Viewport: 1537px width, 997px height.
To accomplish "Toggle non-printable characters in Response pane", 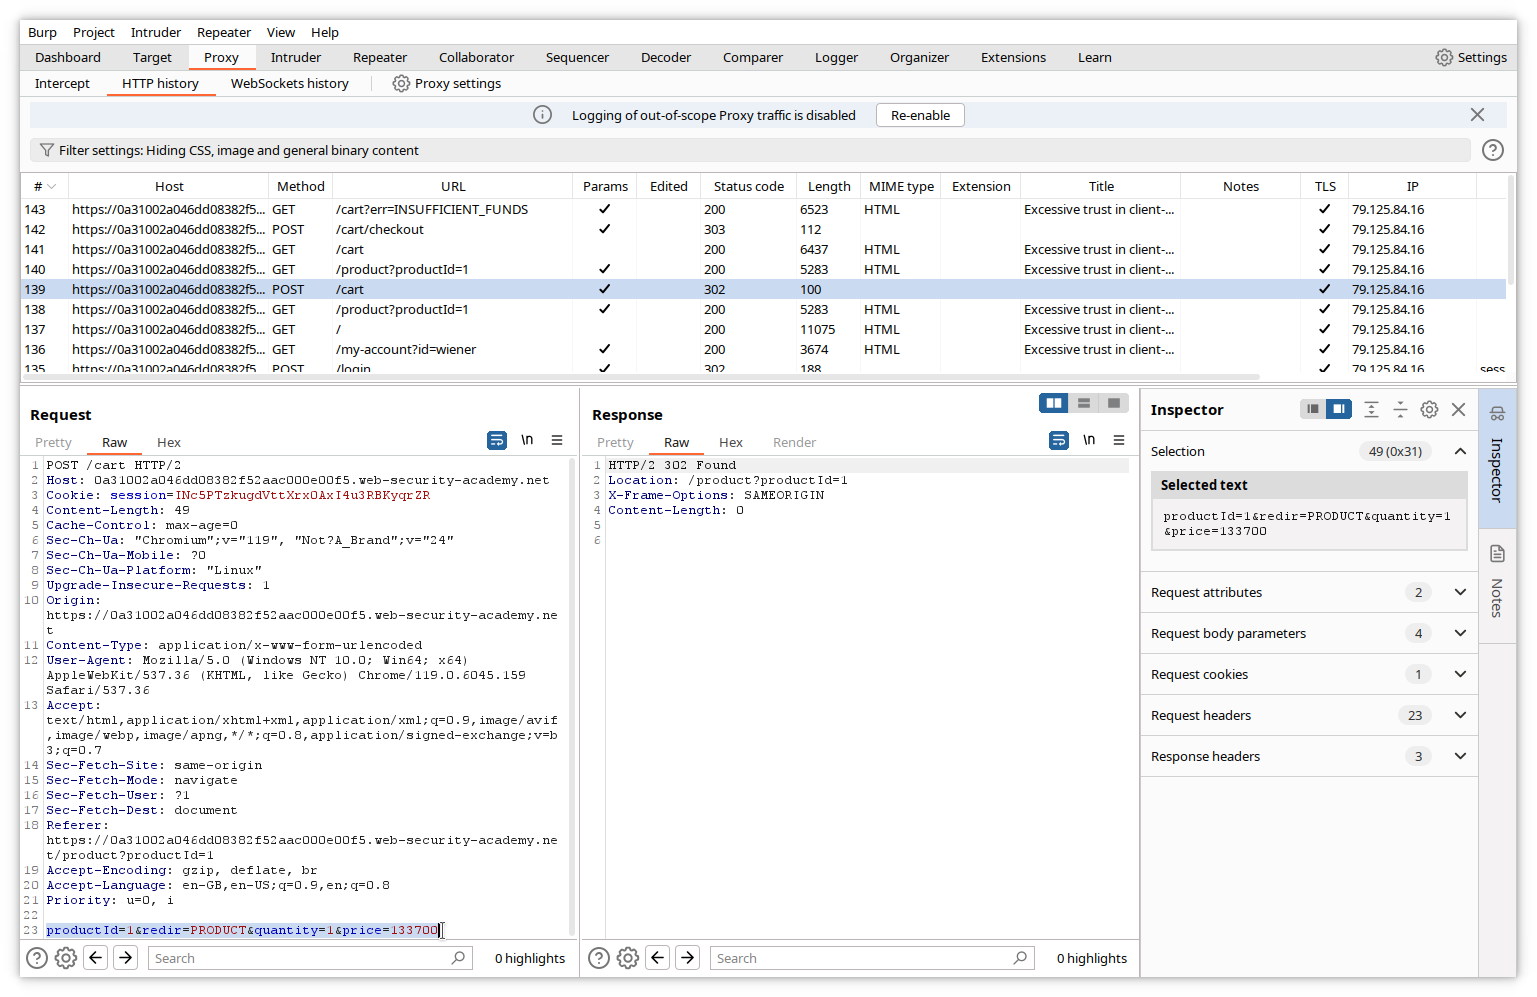I will point(1089,440).
